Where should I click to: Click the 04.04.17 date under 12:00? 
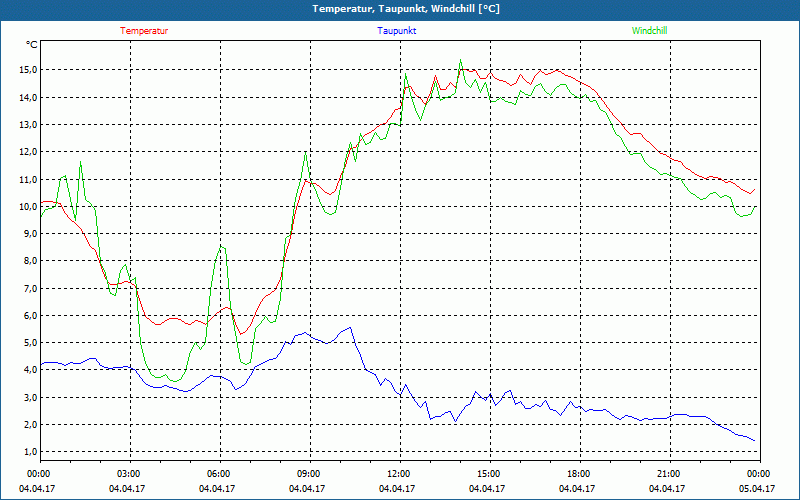(397, 489)
